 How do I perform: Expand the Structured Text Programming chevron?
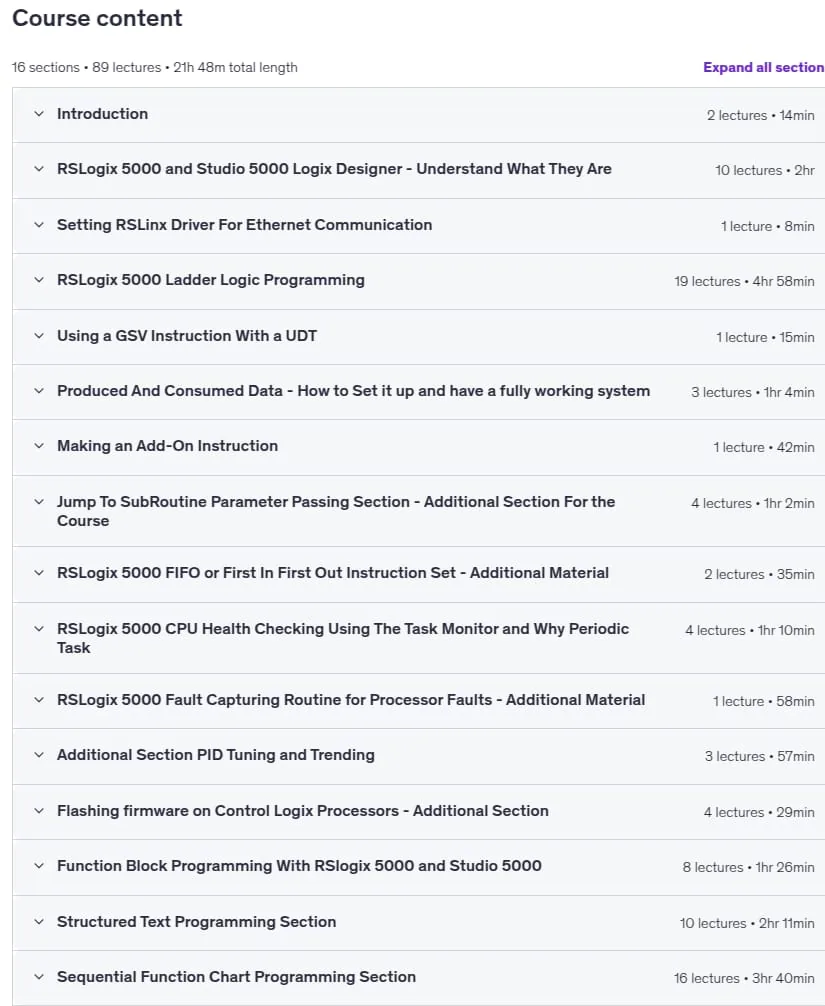click(39, 922)
